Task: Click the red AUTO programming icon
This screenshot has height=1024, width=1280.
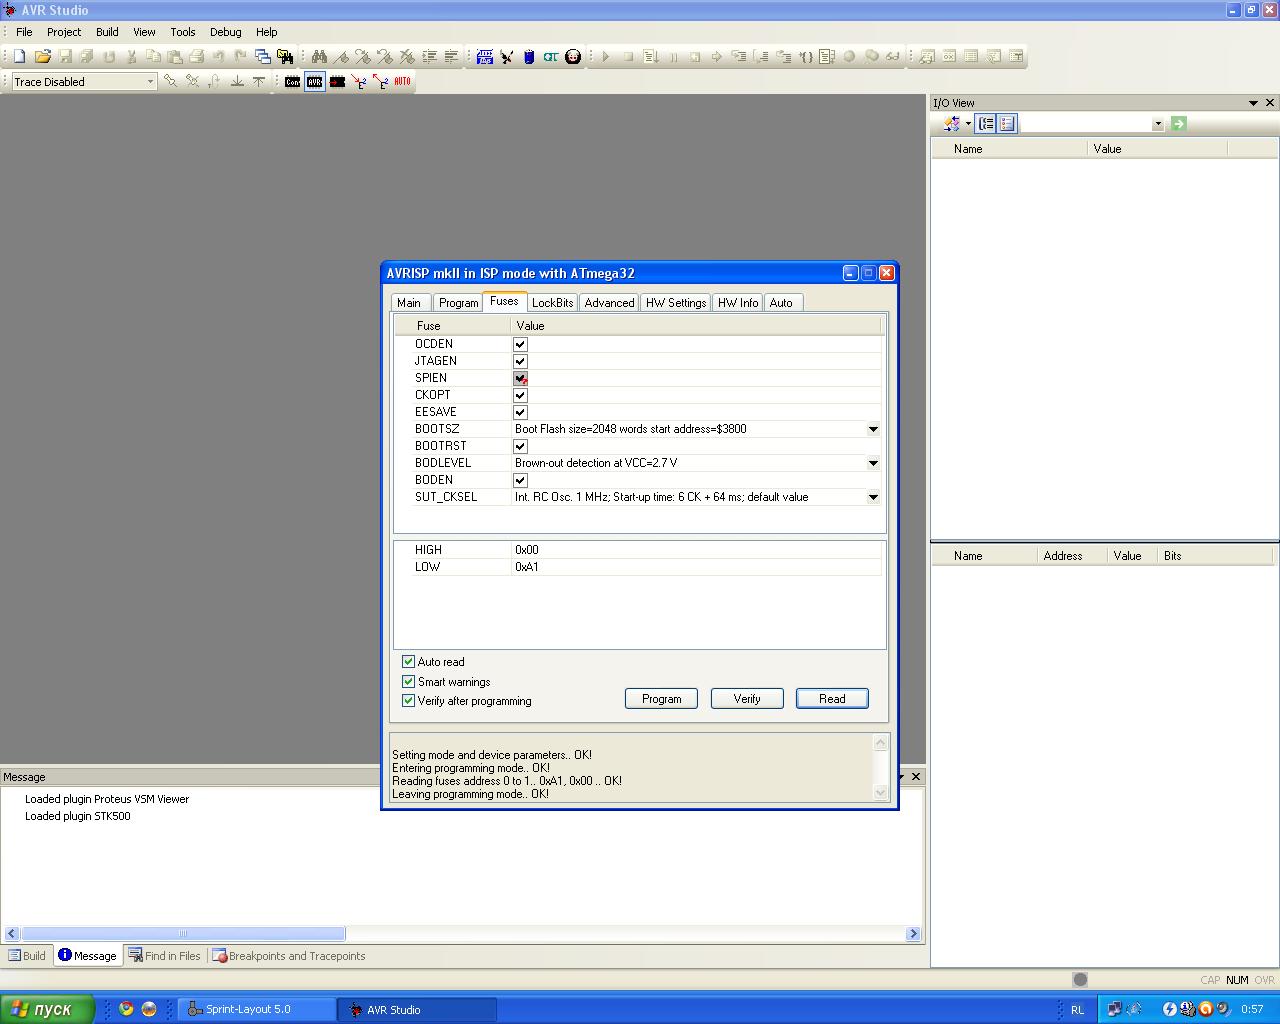Action: pyautogui.click(x=402, y=82)
